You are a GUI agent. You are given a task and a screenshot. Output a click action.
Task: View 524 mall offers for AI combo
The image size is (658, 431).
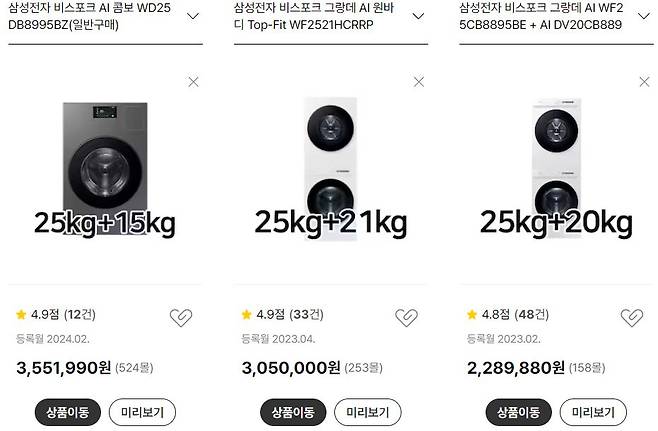click(x=133, y=368)
